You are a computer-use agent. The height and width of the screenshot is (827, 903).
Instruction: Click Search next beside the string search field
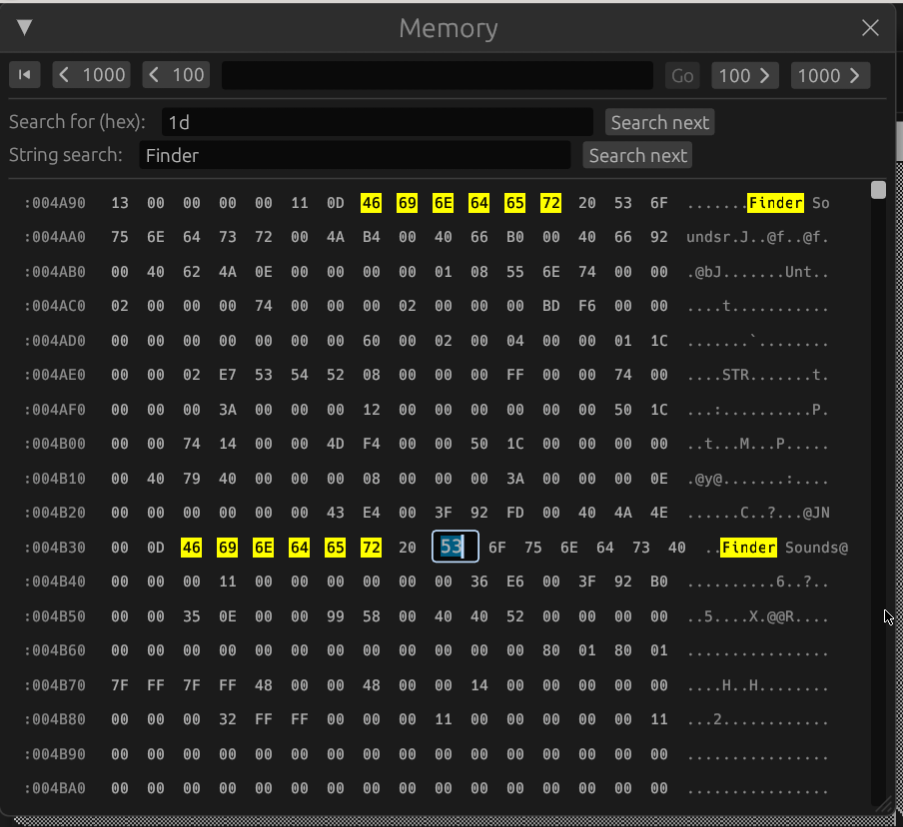click(x=637, y=154)
